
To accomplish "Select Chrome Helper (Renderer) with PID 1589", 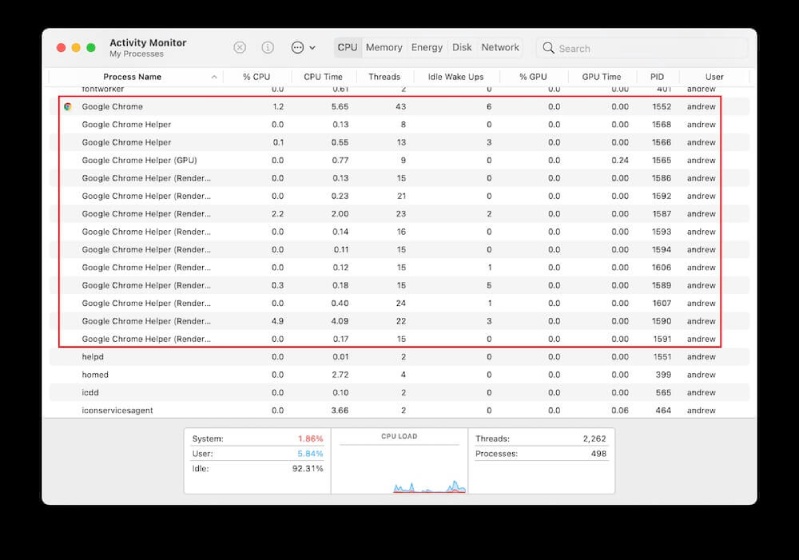I will (399, 285).
